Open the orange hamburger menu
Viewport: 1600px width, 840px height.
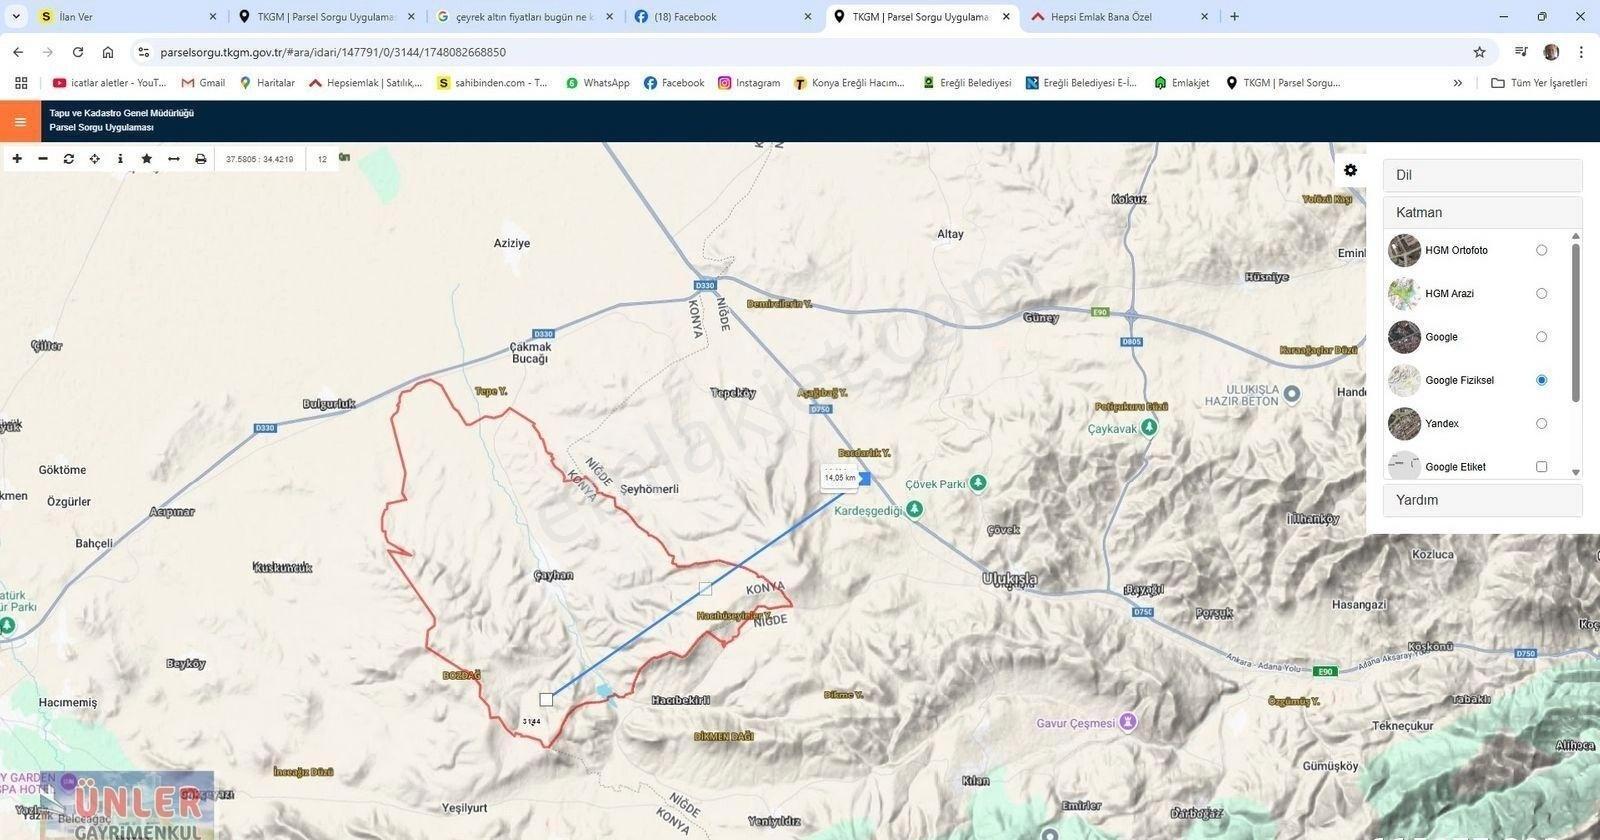point(20,122)
